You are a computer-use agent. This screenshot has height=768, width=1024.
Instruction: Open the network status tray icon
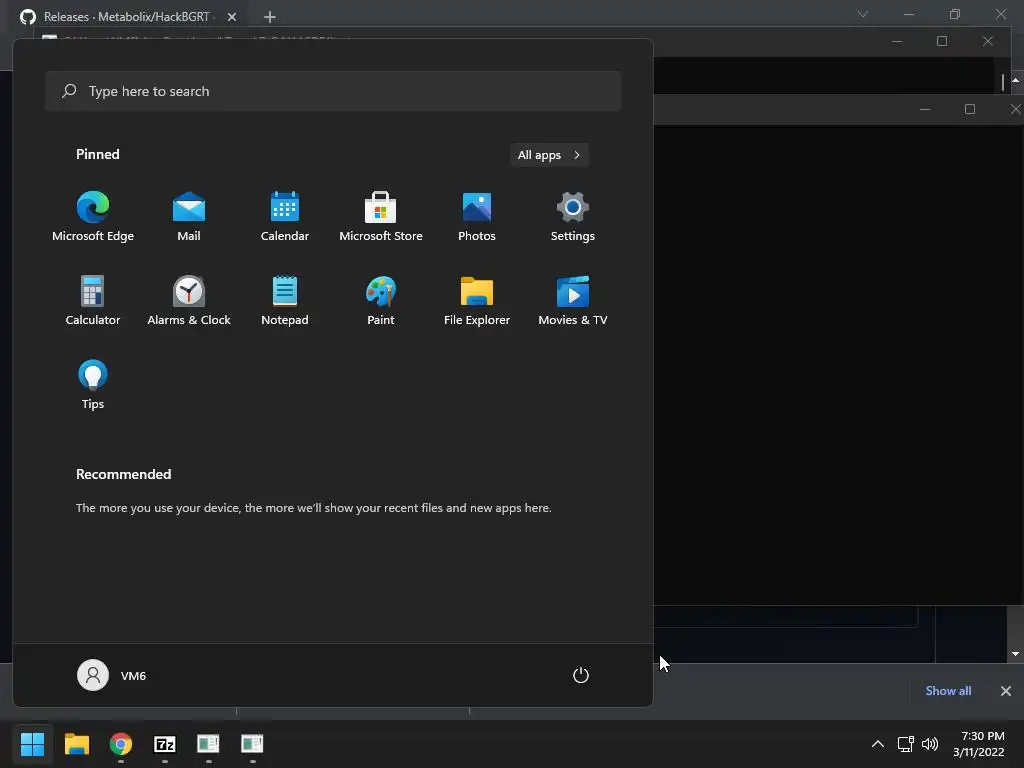905,744
